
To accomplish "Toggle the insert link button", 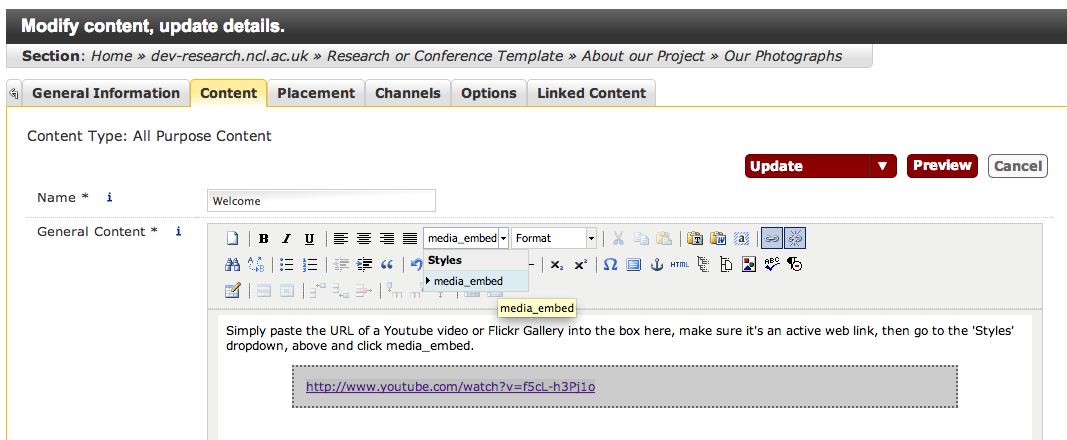I will (x=772, y=238).
